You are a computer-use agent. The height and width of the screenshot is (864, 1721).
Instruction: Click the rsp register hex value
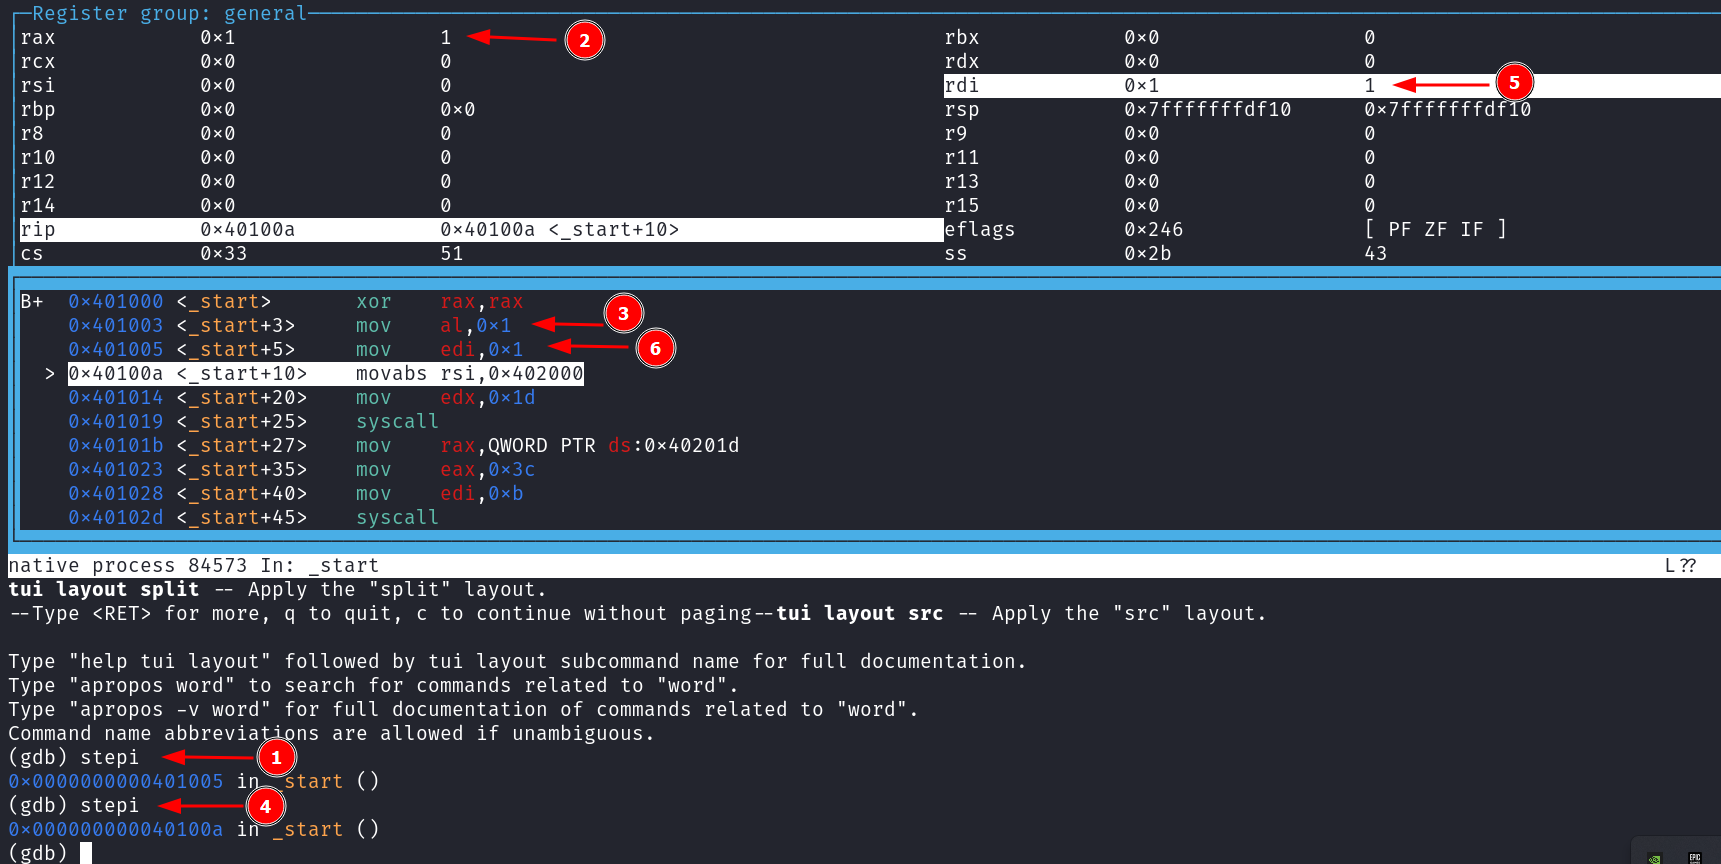tap(1207, 110)
